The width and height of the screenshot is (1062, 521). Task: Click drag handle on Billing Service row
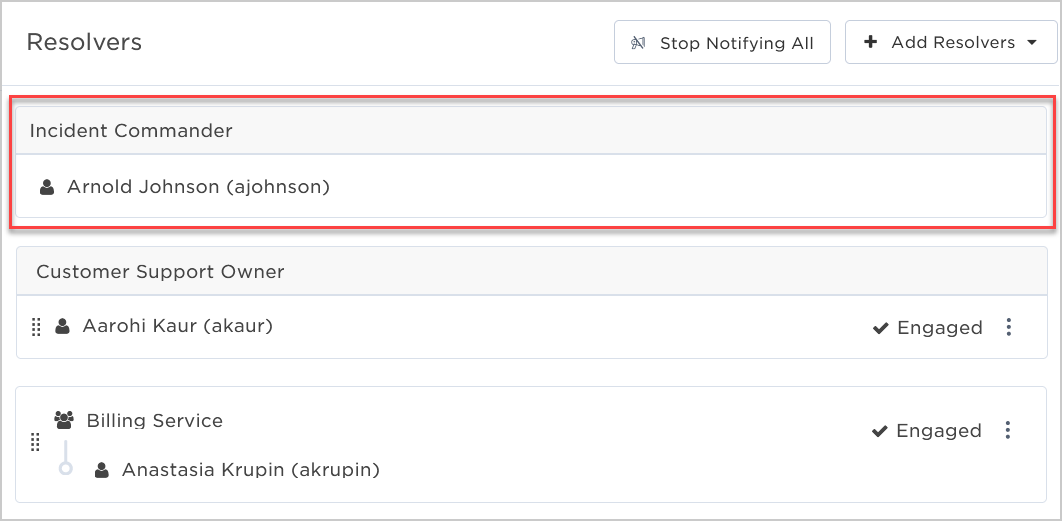point(36,443)
